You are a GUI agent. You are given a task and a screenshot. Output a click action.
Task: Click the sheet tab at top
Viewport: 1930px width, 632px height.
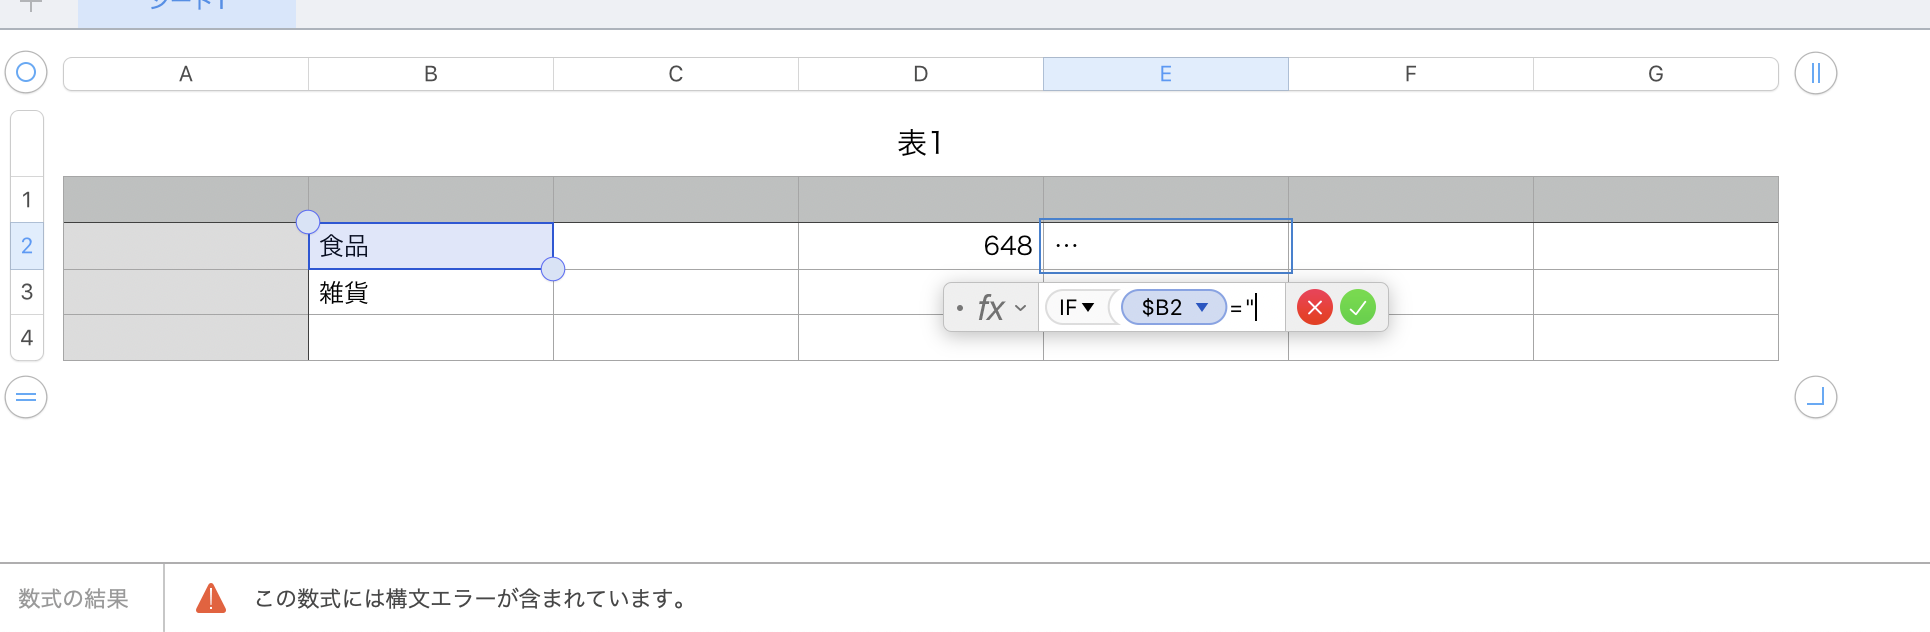point(187,8)
